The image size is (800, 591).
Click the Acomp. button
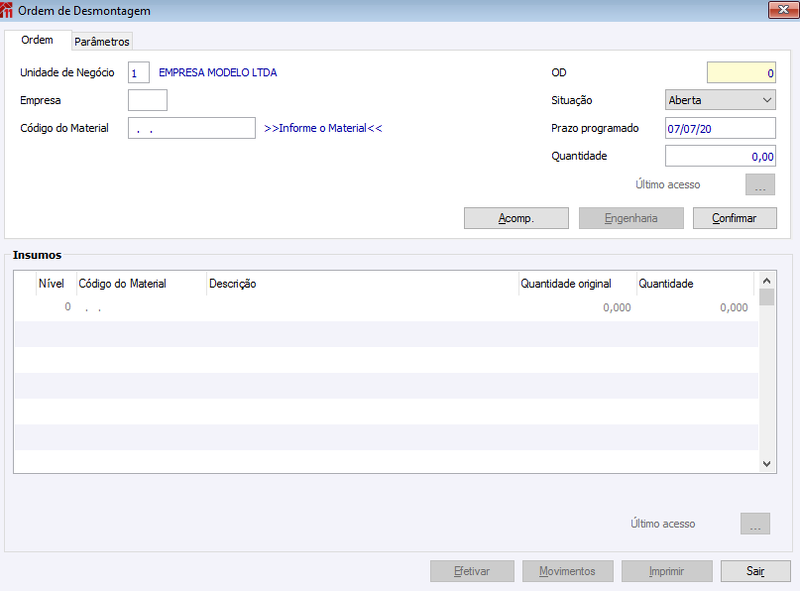click(516, 218)
